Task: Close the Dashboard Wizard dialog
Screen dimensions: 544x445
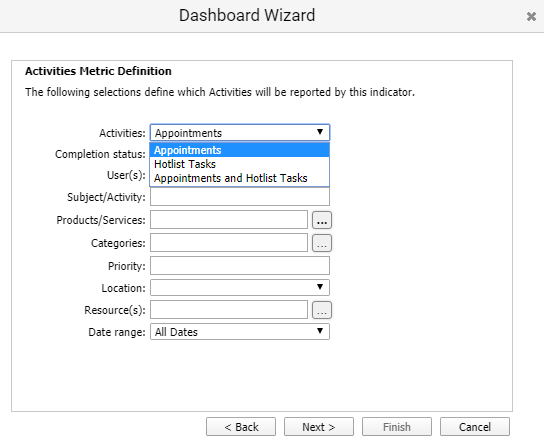Action: (x=531, y=16)
